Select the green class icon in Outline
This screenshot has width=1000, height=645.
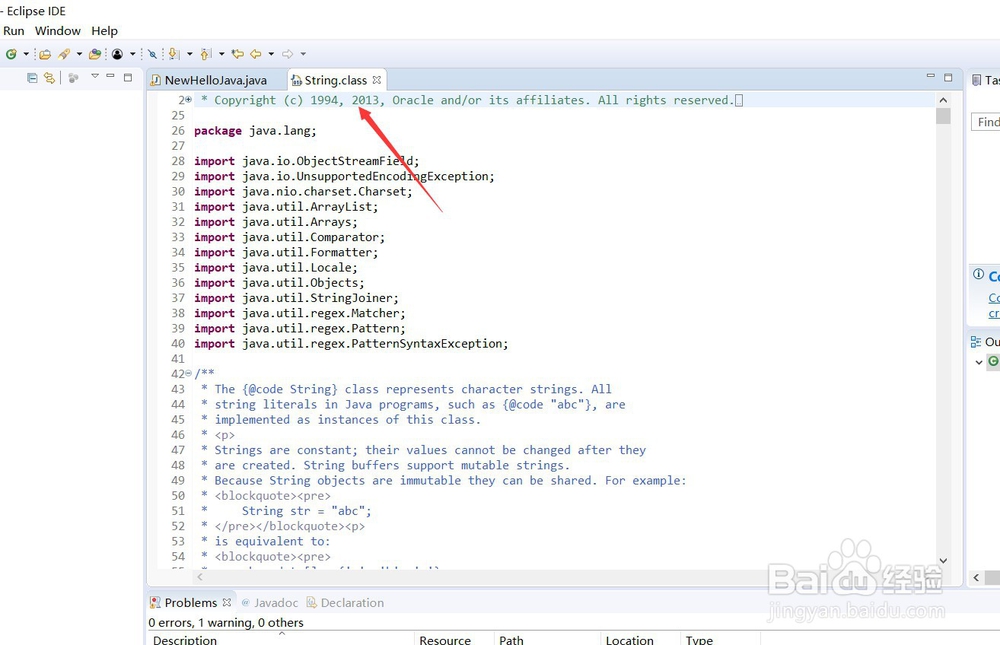[x=994, y=361]
